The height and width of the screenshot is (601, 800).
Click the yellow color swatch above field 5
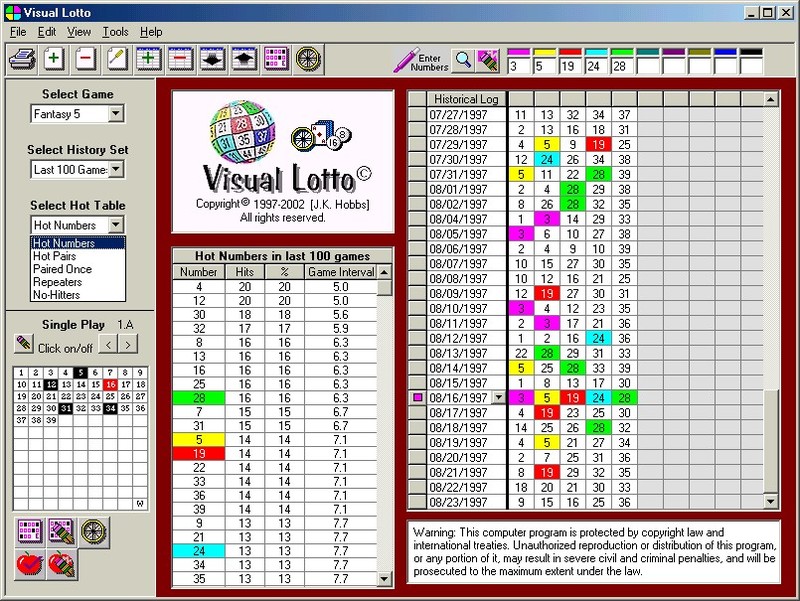point(544,52)
